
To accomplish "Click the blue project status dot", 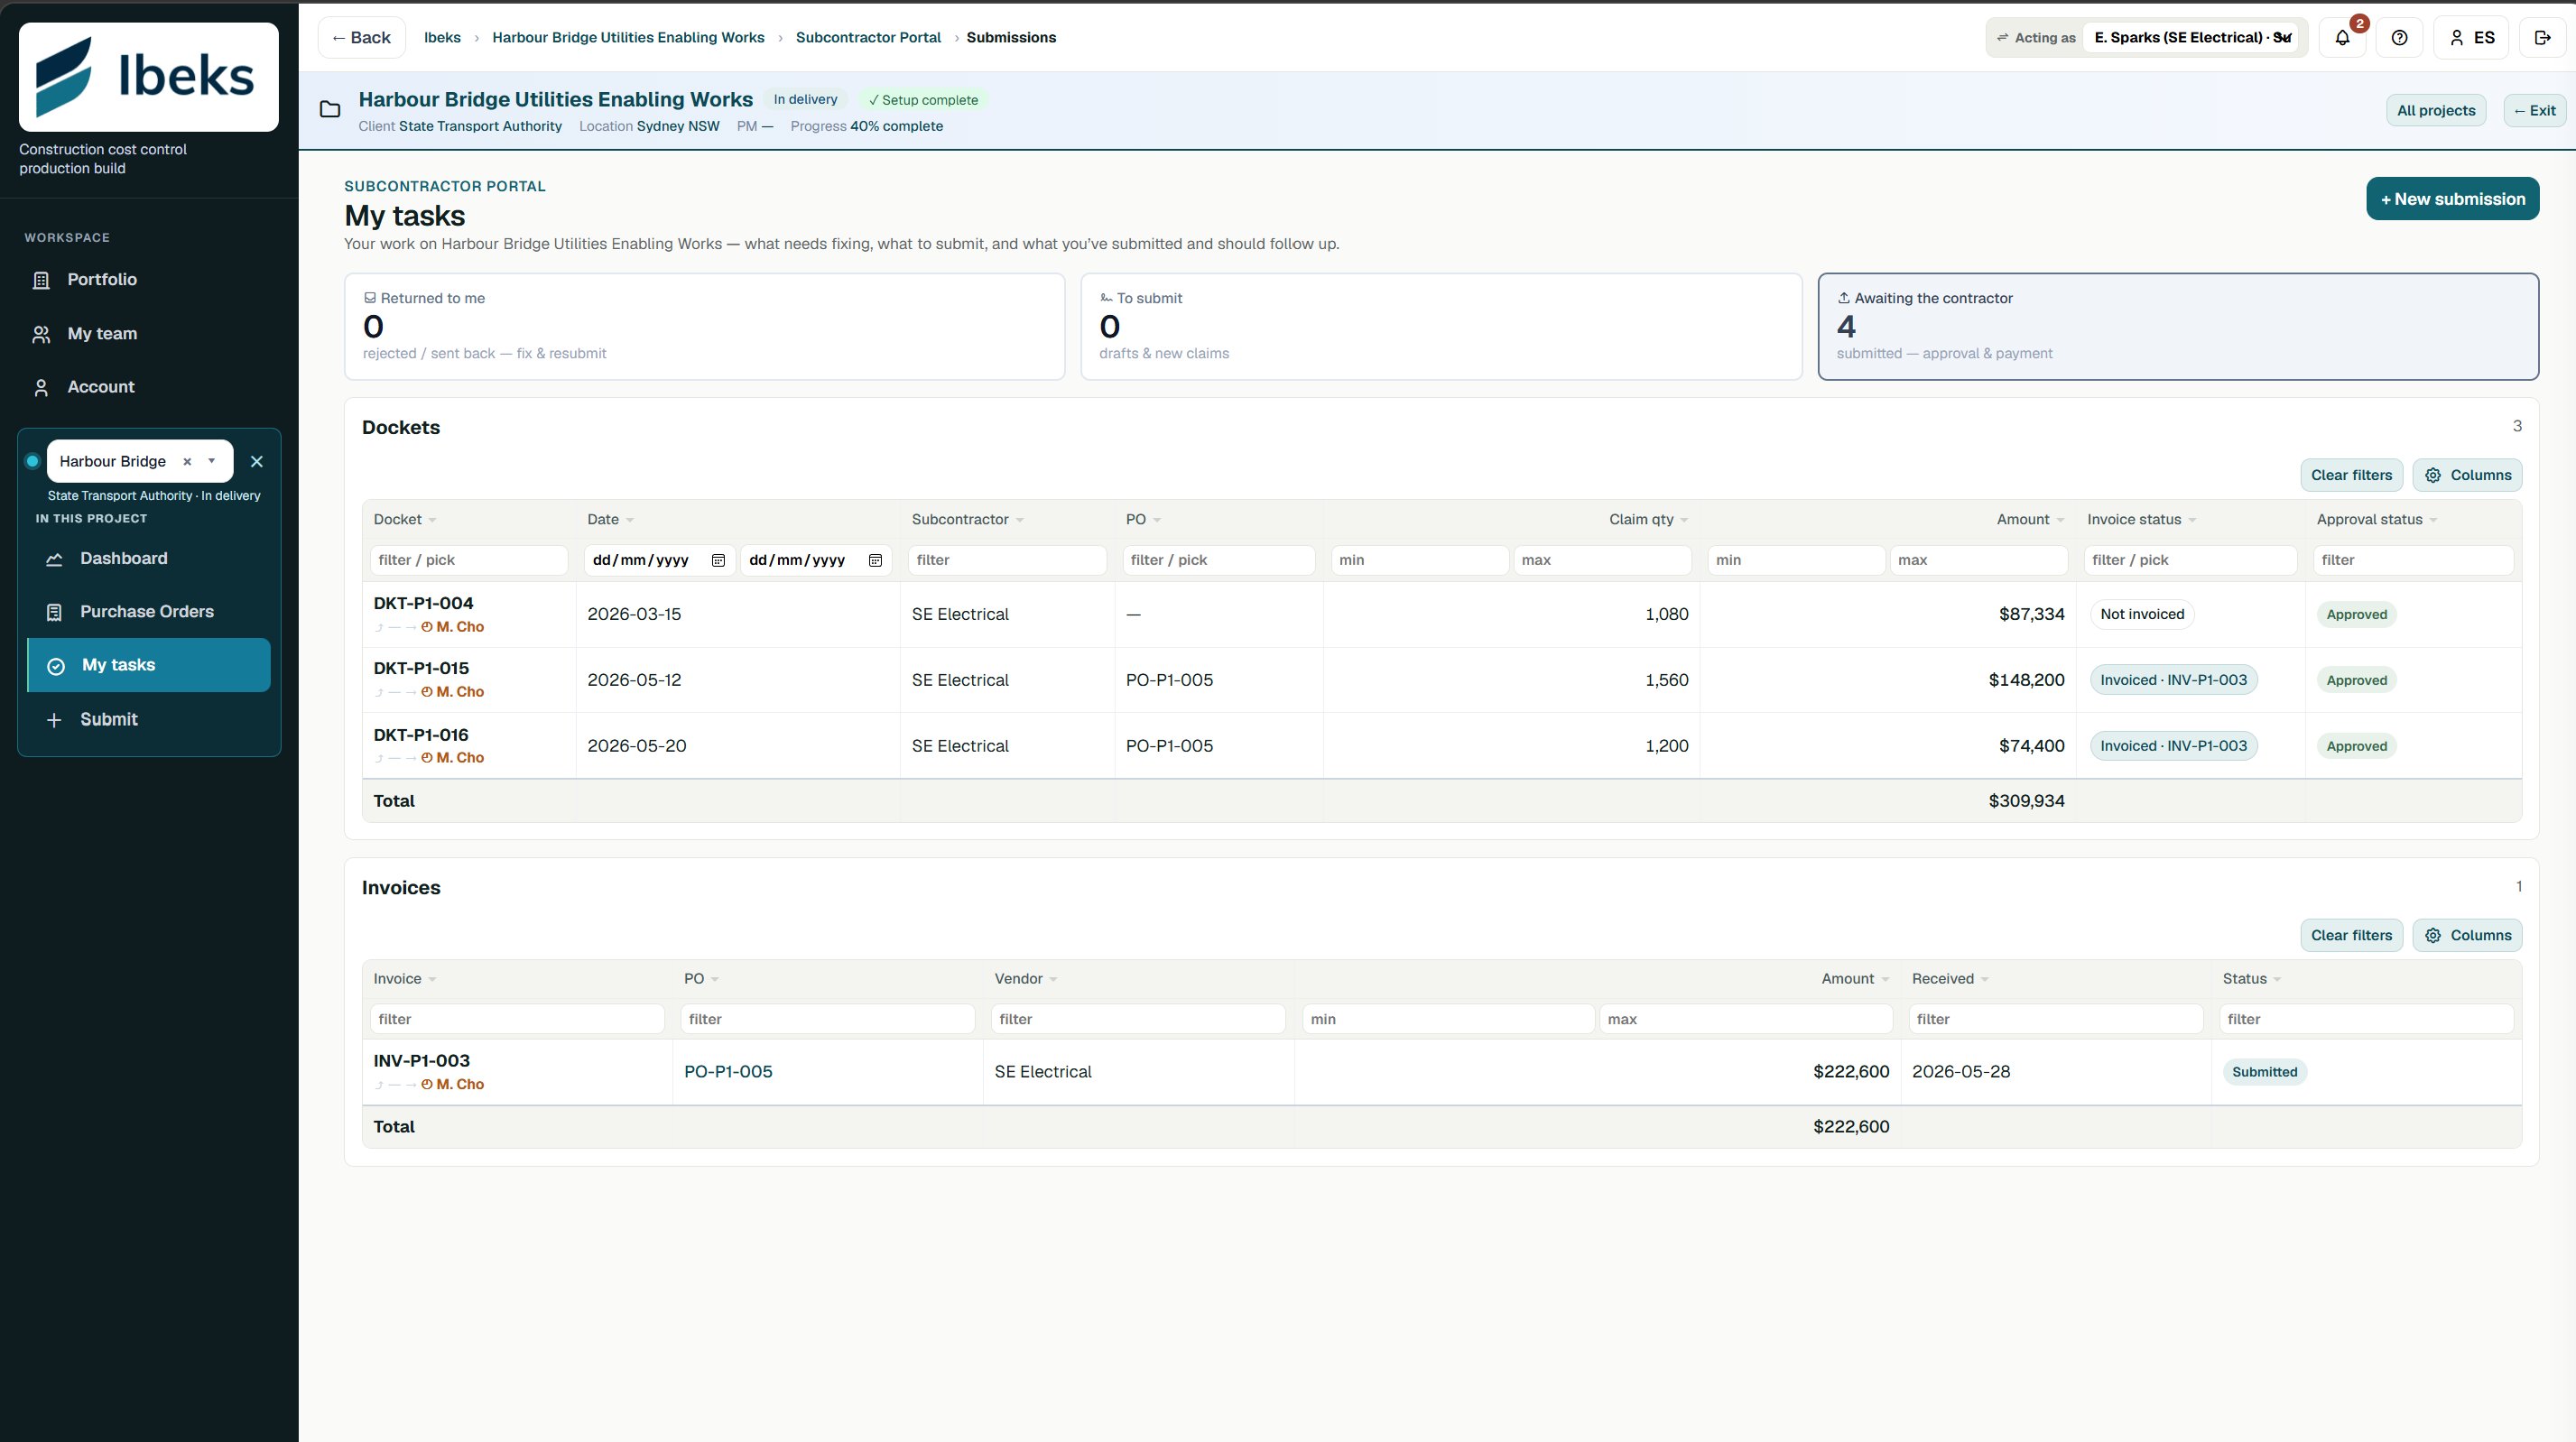I will click(32, 461).
